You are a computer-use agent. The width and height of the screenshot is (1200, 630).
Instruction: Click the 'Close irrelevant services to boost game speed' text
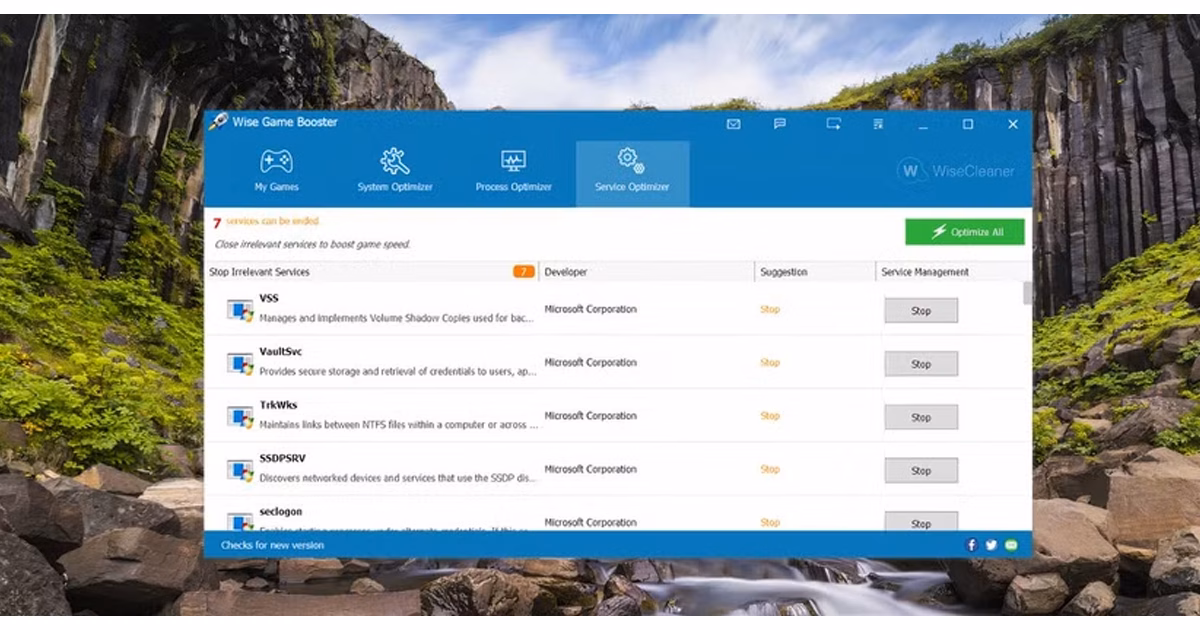[312, 244]
